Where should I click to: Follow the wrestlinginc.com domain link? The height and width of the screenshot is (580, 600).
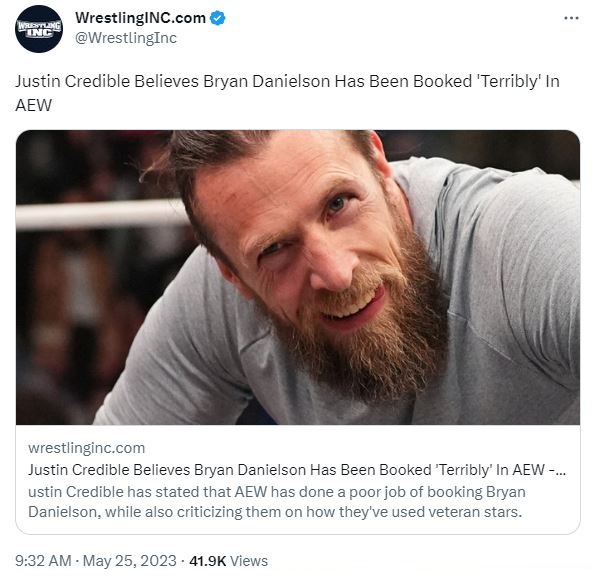coord(86,448)
